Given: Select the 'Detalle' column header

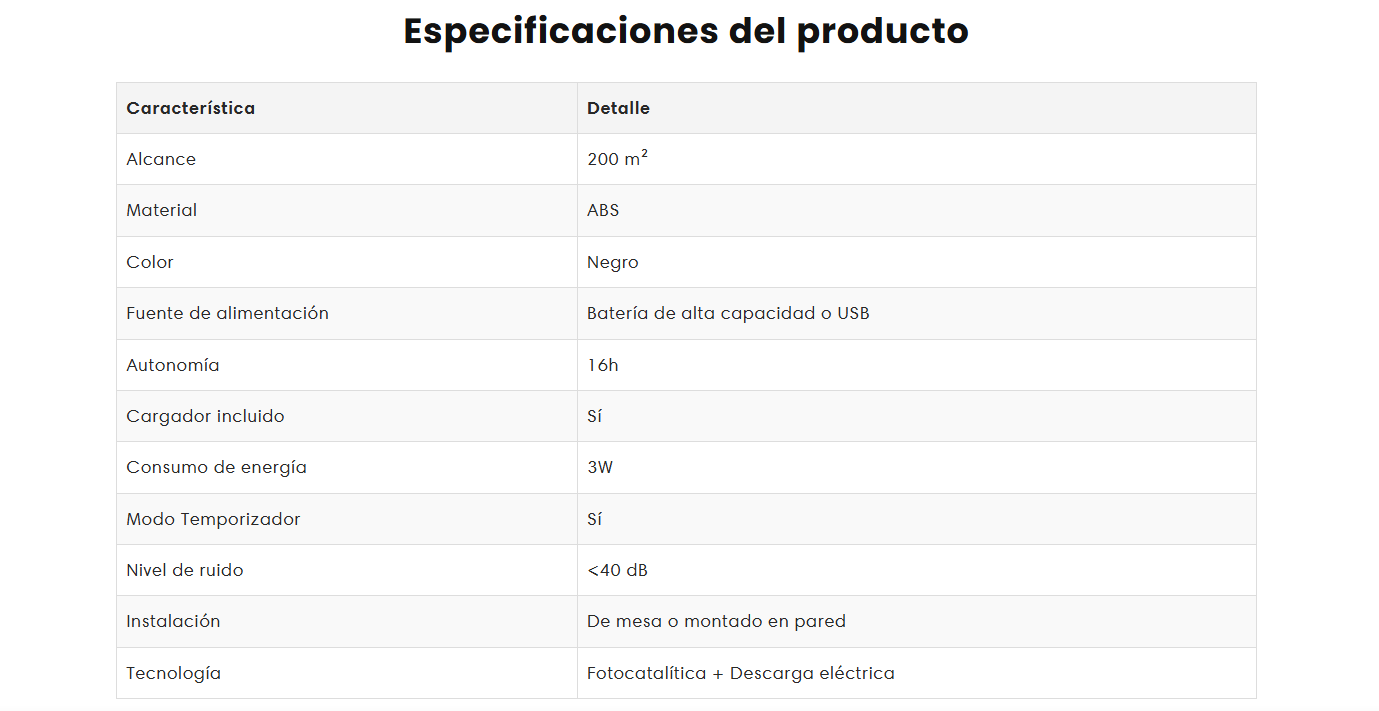Looking at the screenshot, I should tap(618, 108).
